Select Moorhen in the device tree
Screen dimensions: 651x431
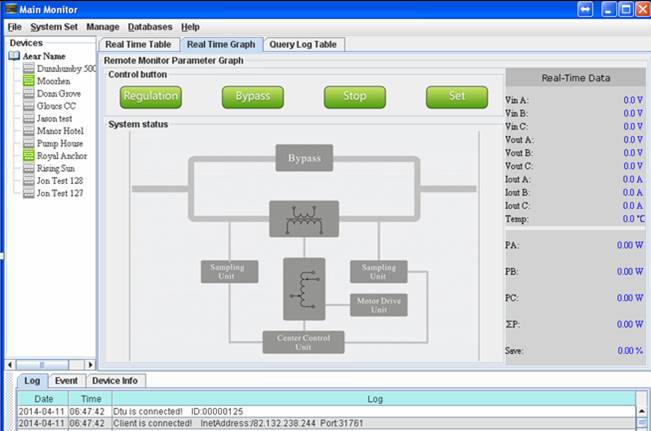(54, 81)
